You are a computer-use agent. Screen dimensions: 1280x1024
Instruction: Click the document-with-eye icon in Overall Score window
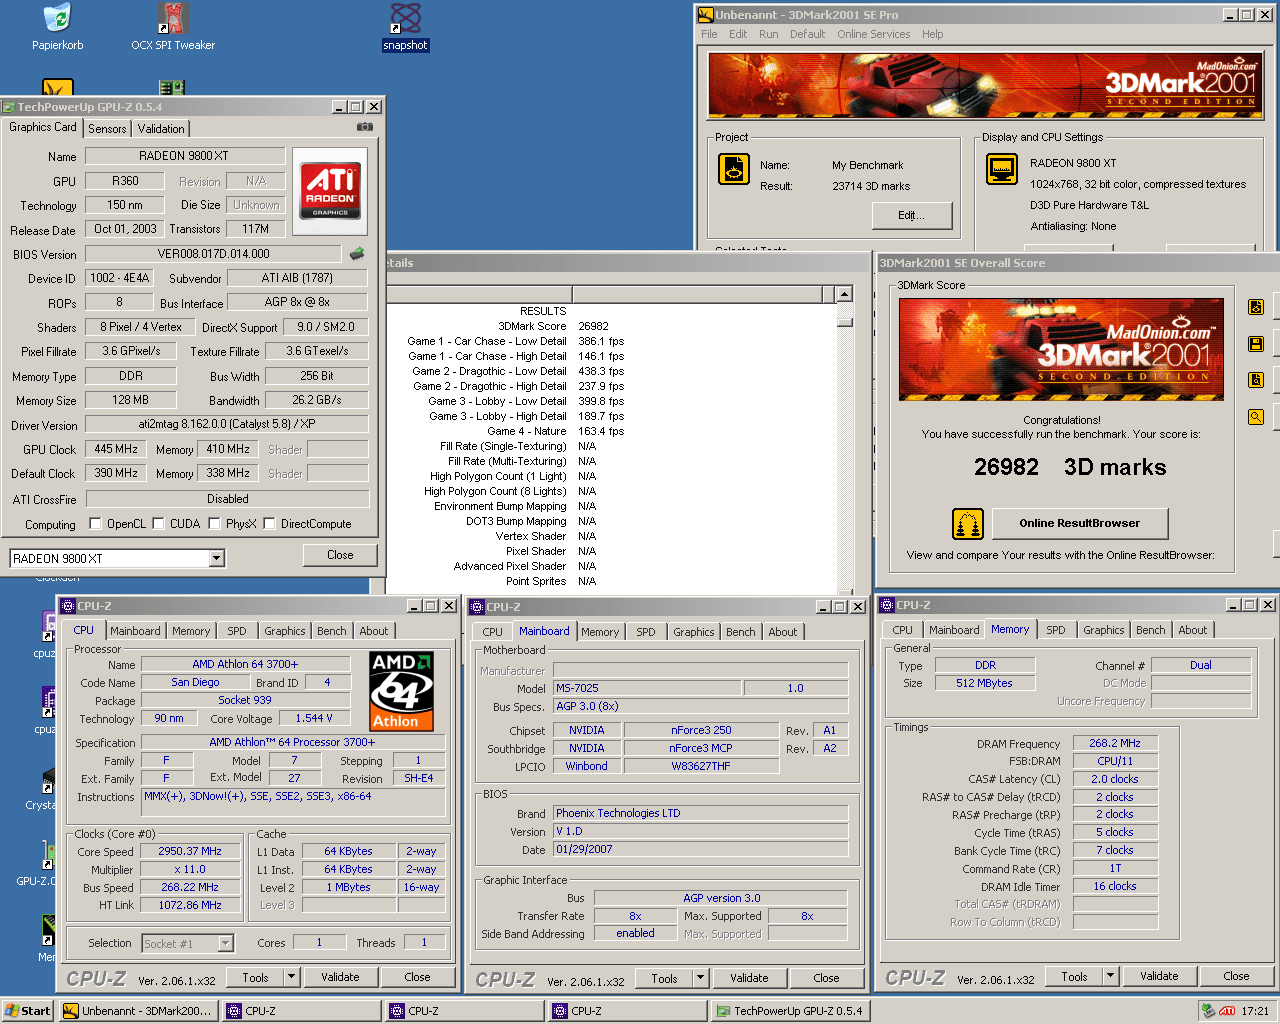coord(1256,307)
